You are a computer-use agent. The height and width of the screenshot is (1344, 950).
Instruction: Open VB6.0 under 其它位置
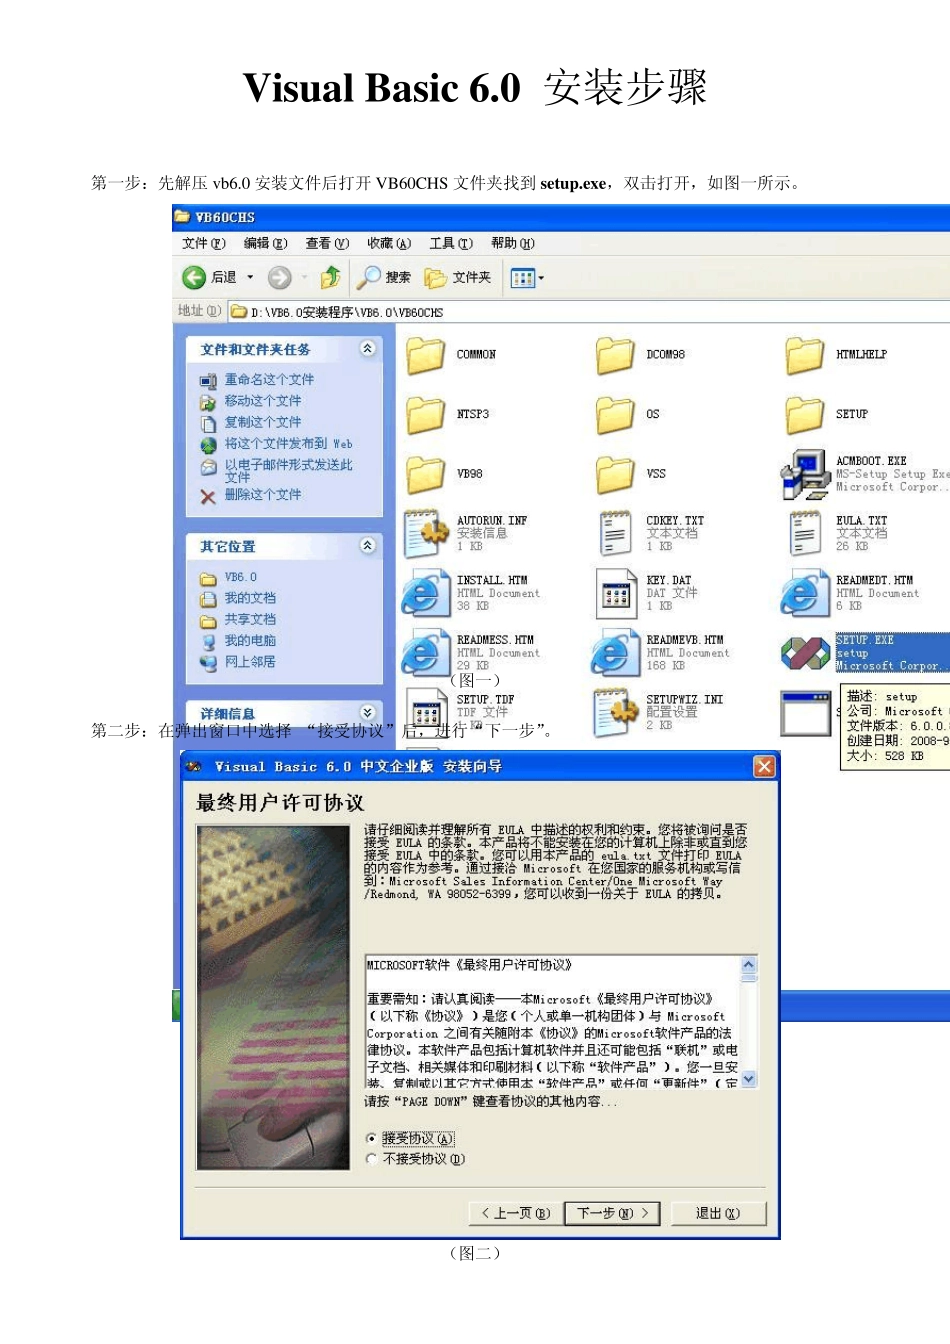click(x=241, y=577)
